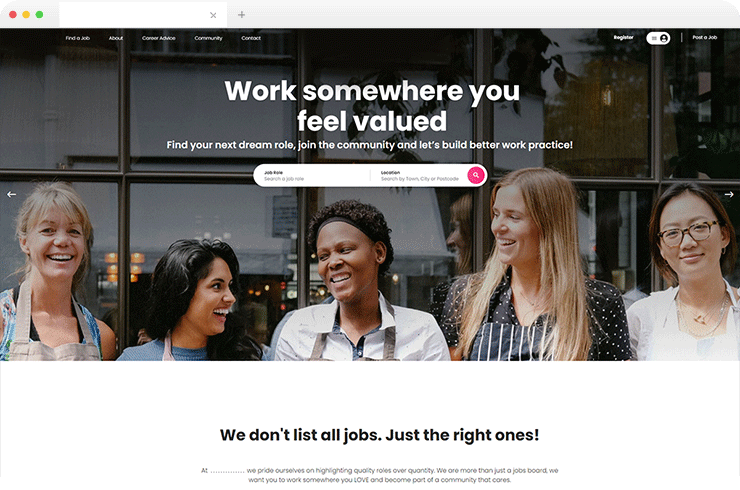Focus the Location search field
Viewport: 740px width, 490px height.
coord(420,176)
